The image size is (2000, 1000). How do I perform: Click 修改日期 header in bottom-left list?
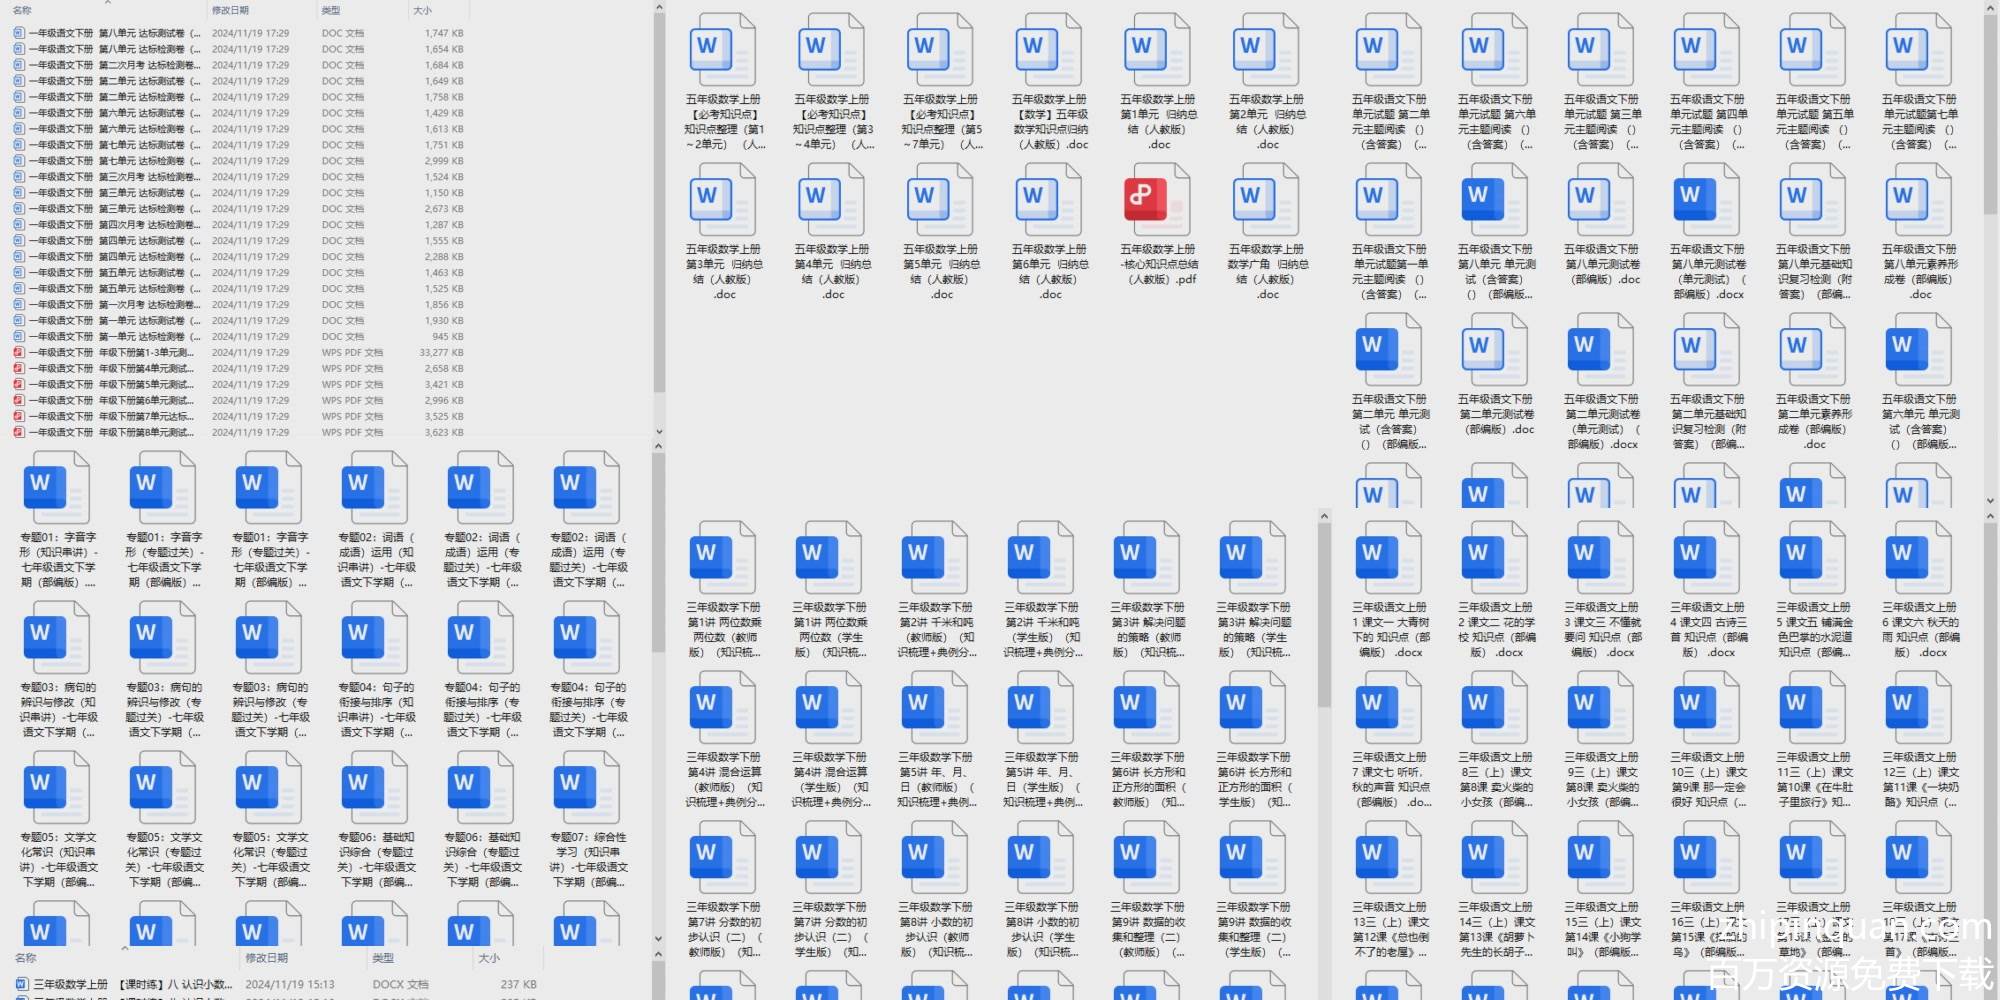[267, 958]
